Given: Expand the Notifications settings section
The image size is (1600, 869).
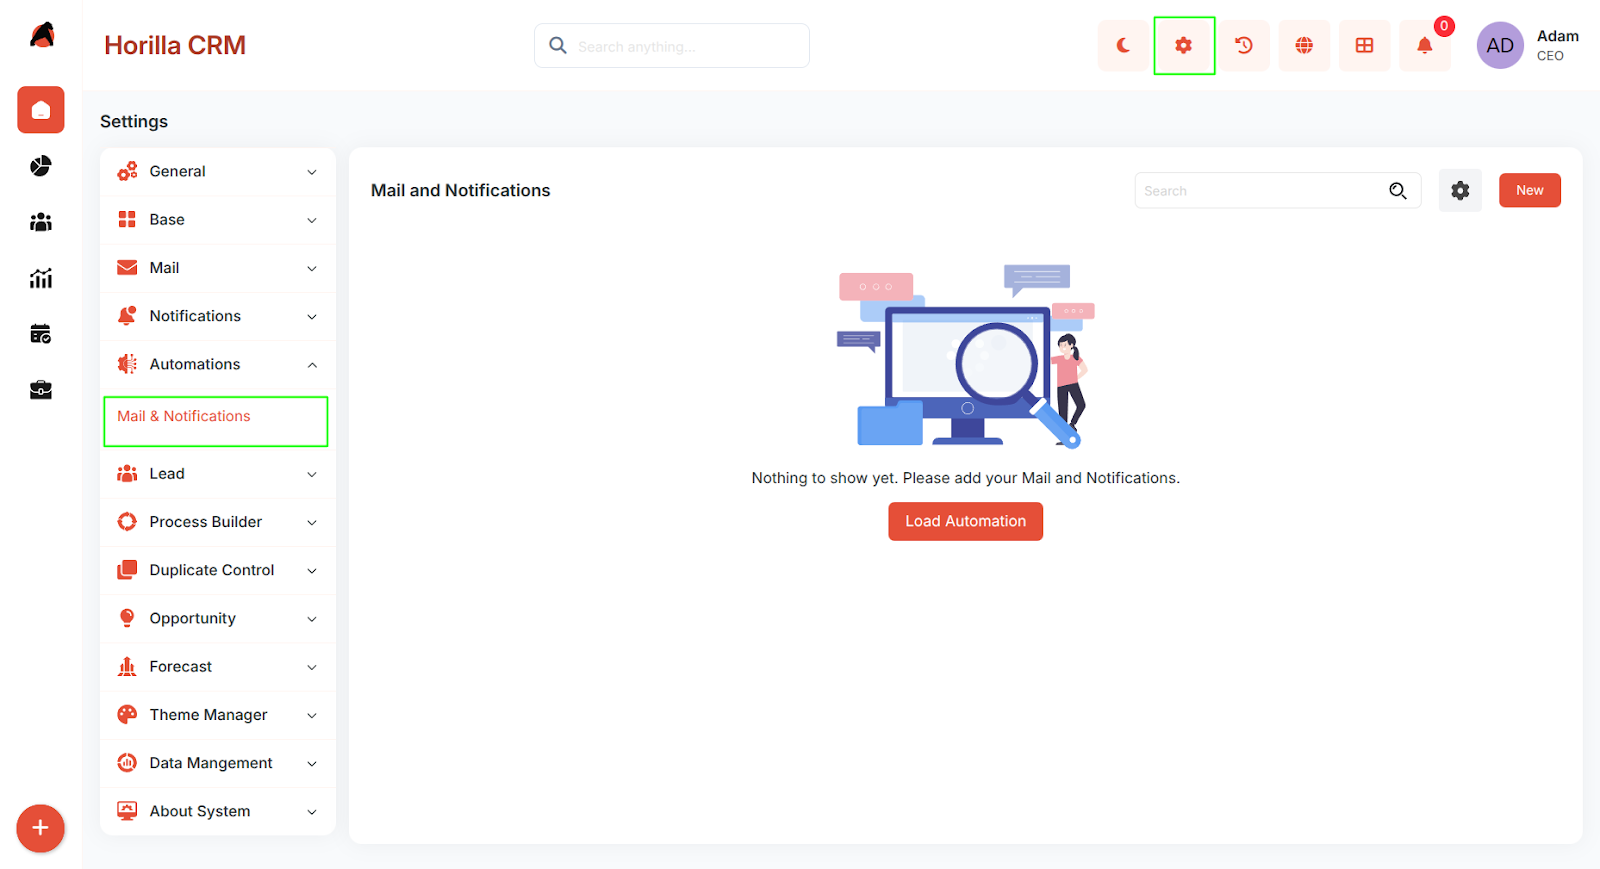Looking at the screenshot, I should (x=218, y=316).
